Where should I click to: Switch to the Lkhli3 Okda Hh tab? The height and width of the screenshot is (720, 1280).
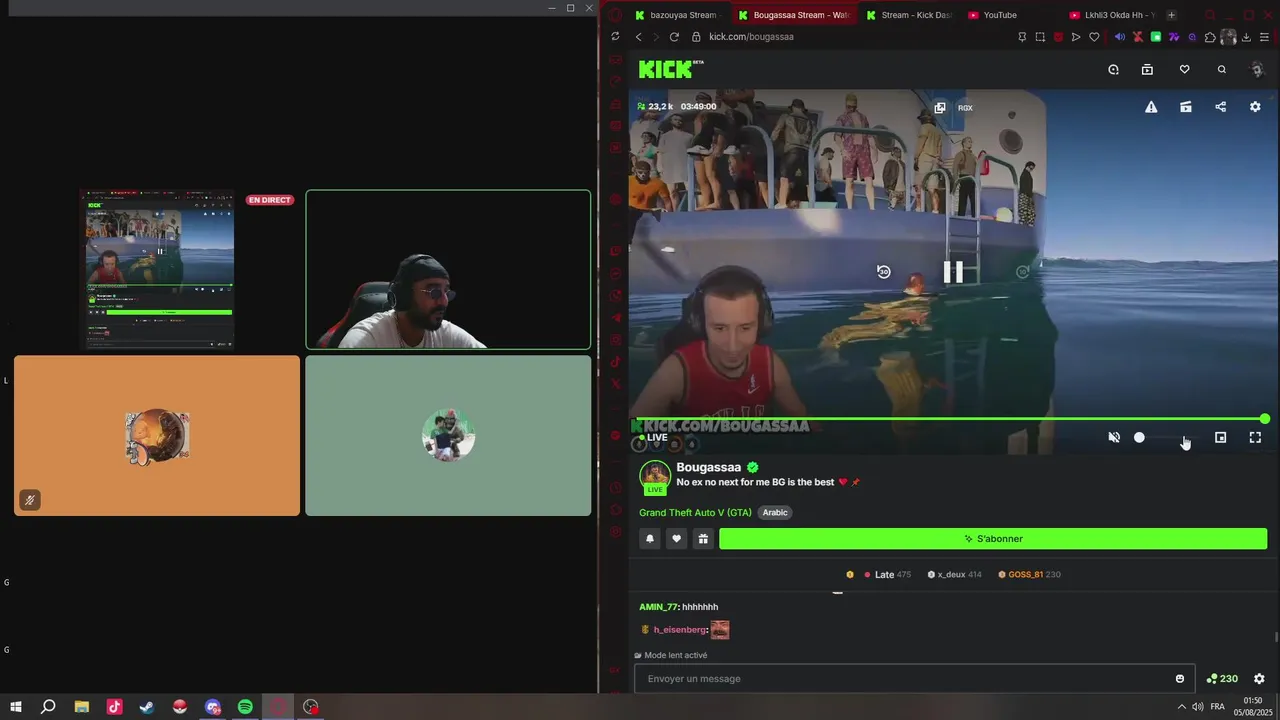(1110, 15)
